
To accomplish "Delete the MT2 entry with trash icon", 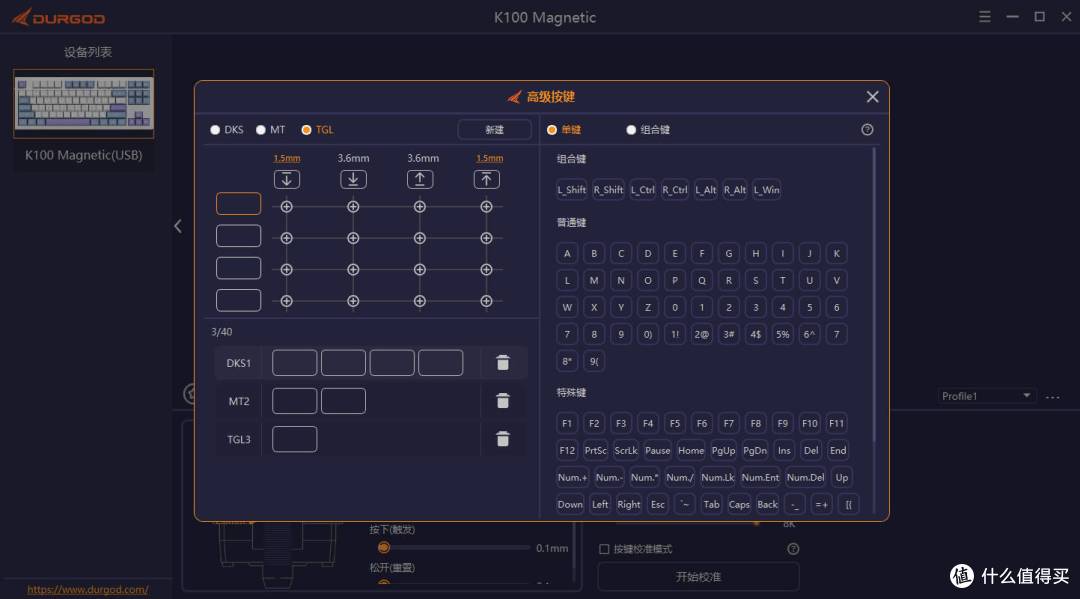I will point(503,401).
